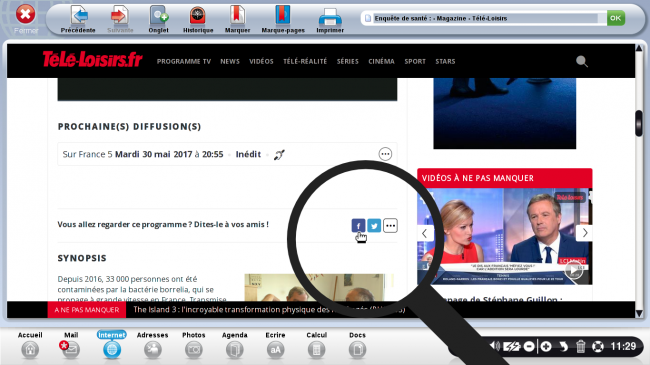The width and height of the screenshot is (650, 365).
Task: Click the Imprimer printer icon
Action: [x=330, y=17]
